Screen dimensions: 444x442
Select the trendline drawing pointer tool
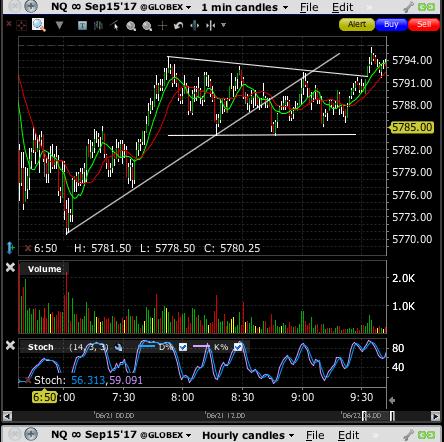point(114,25)
